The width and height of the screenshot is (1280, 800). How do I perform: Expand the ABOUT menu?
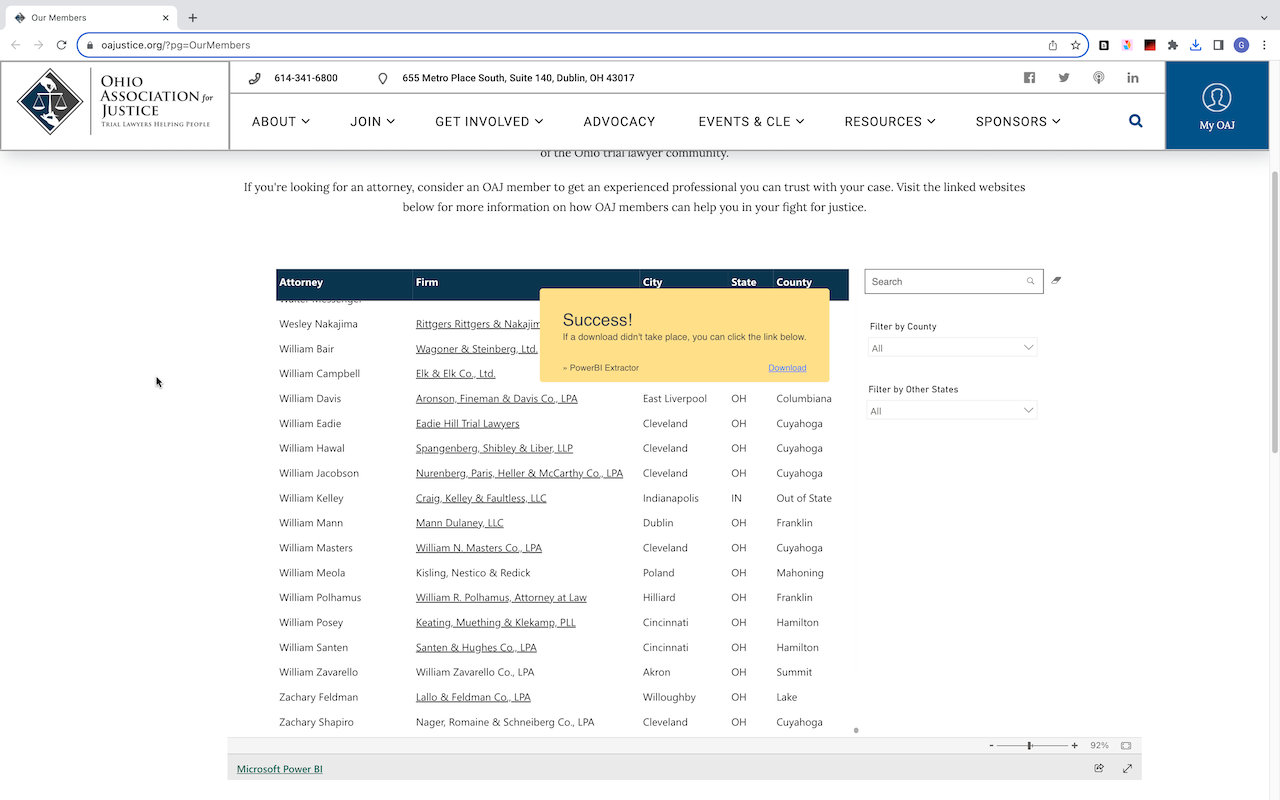click(281, 121)
